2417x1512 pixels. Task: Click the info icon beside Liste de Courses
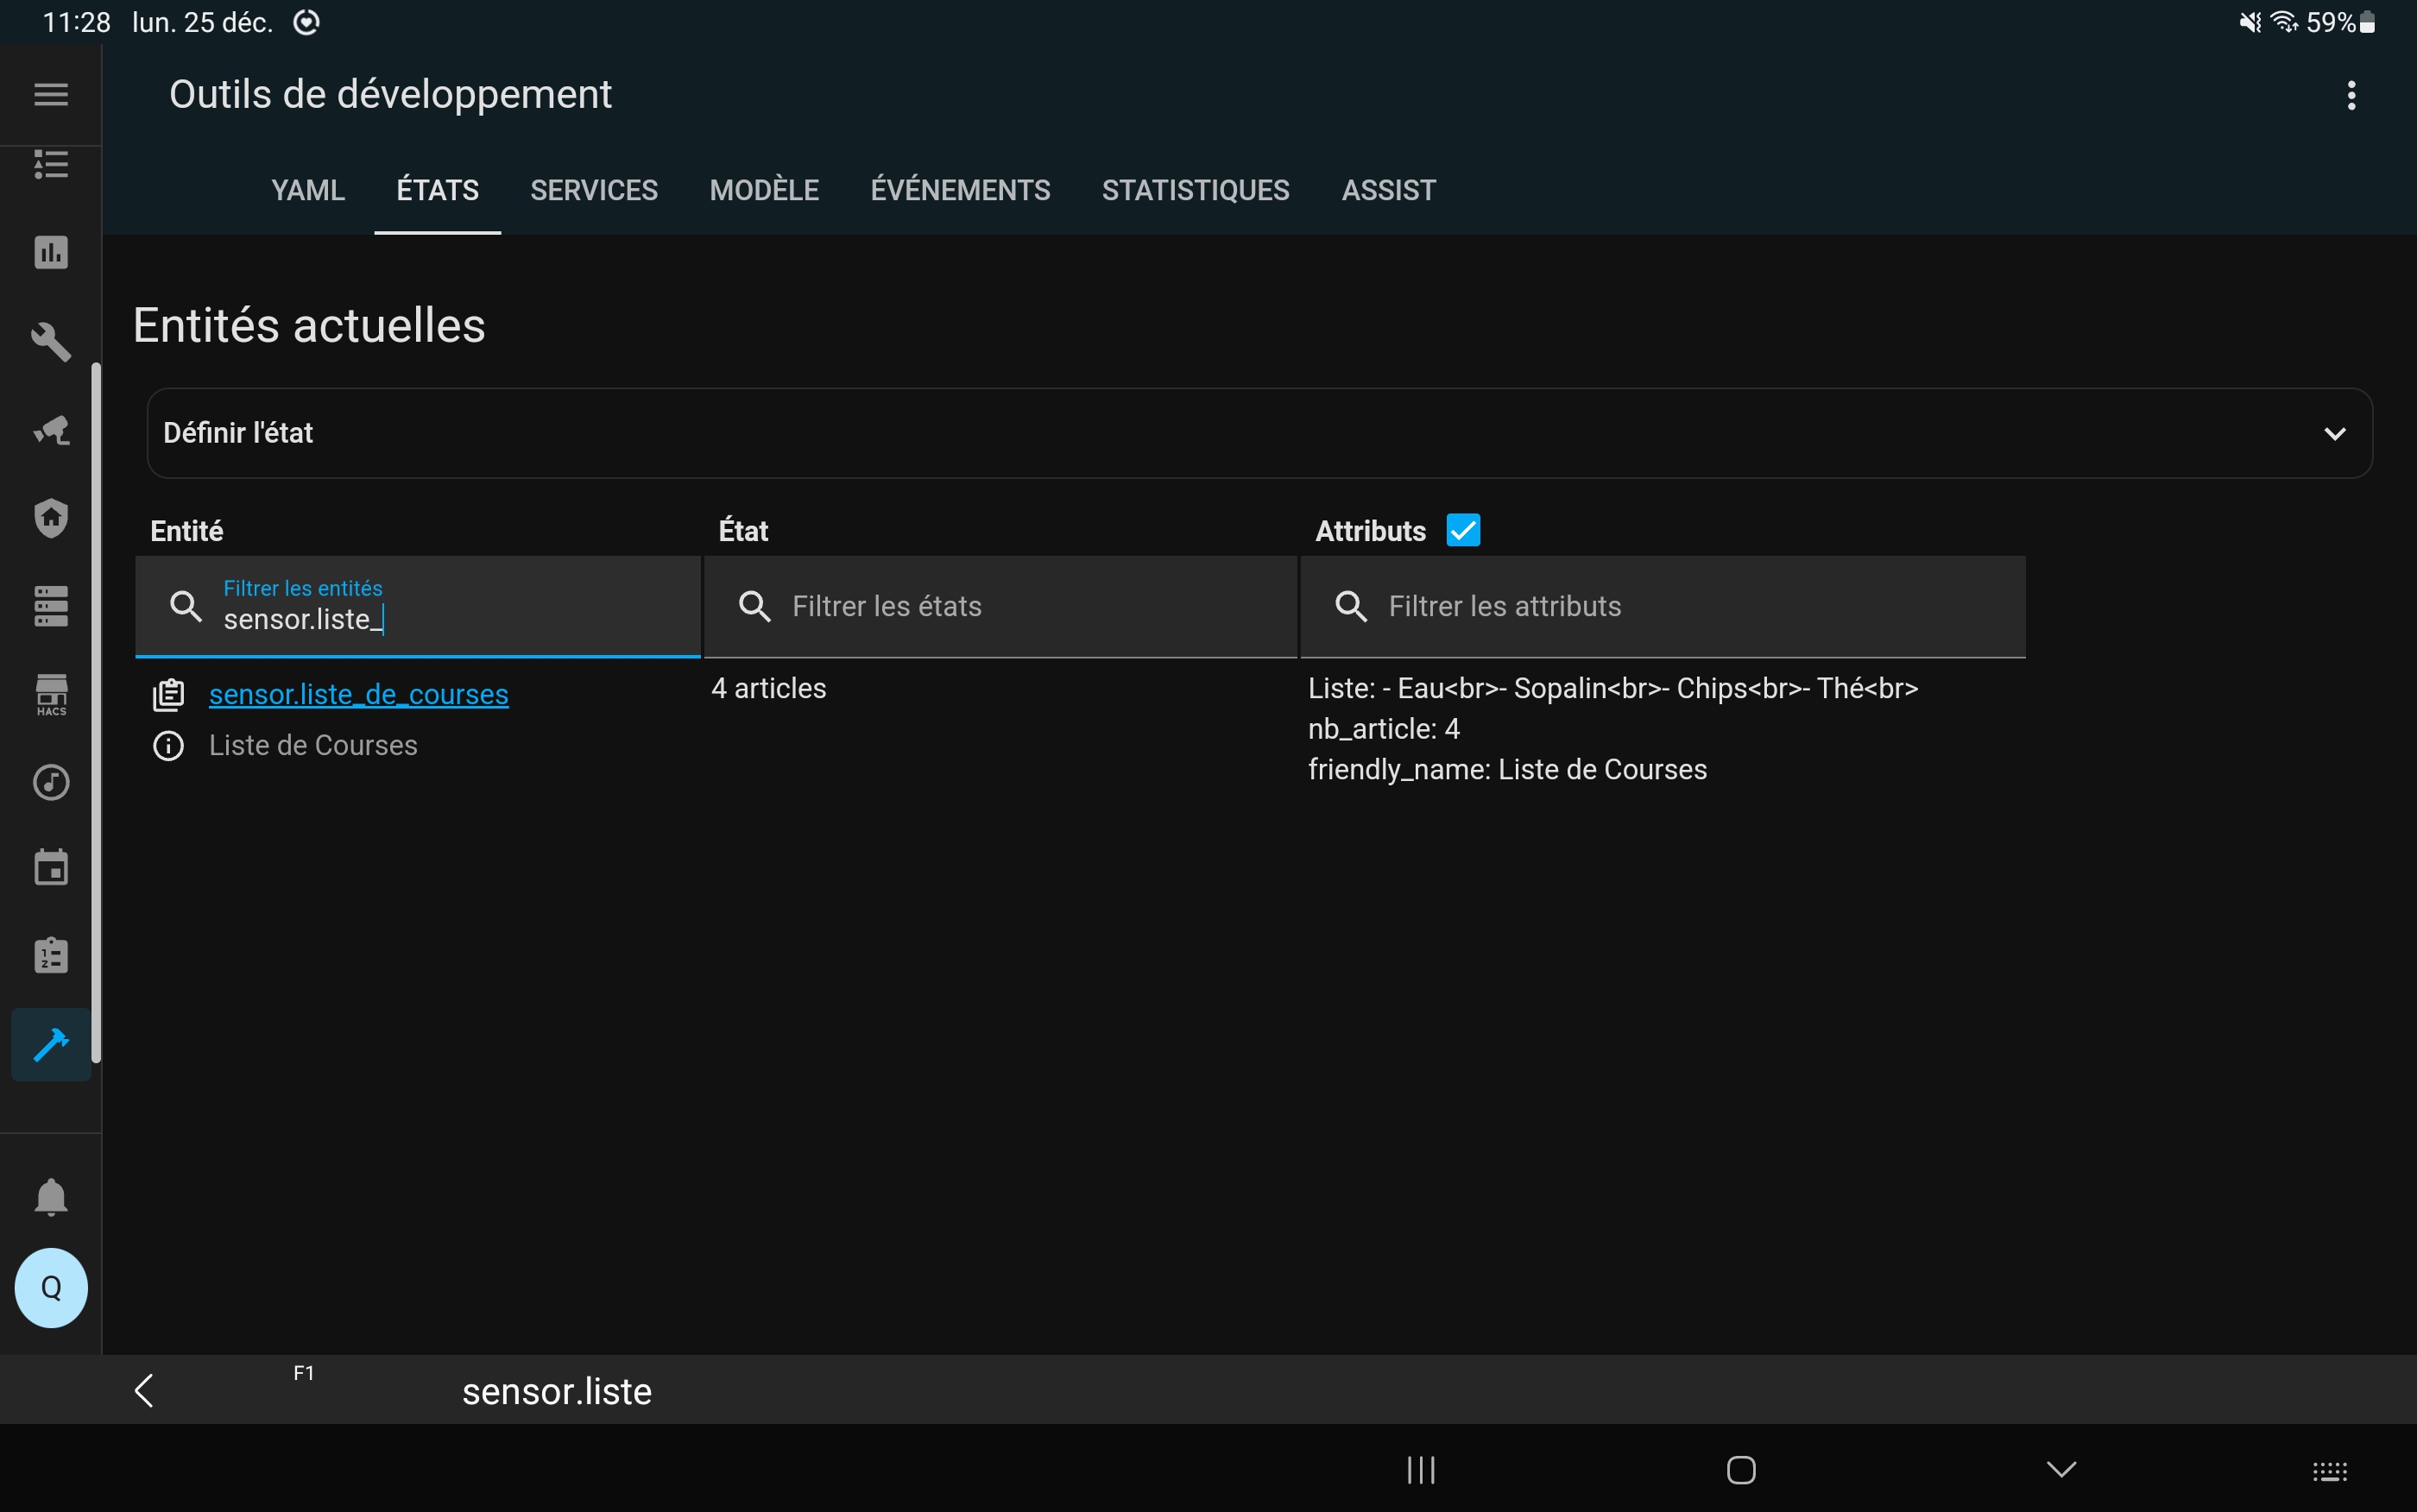[x=168, y=746]
